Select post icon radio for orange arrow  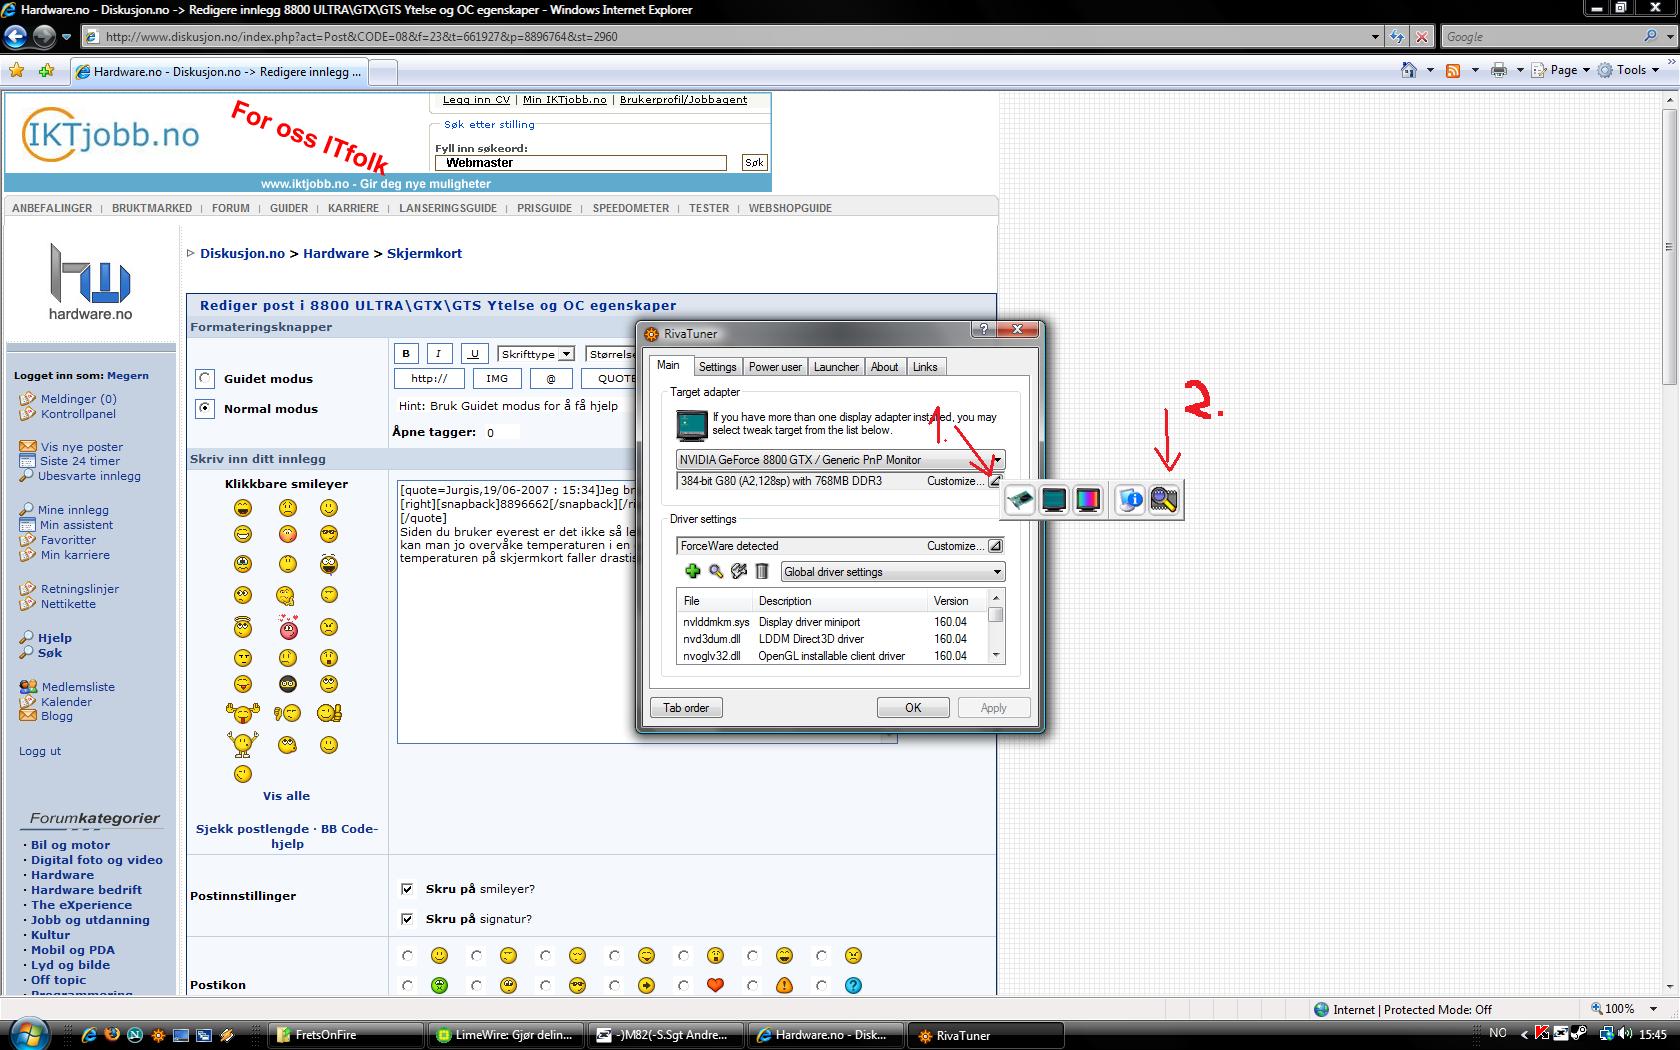tap(614, 985)
